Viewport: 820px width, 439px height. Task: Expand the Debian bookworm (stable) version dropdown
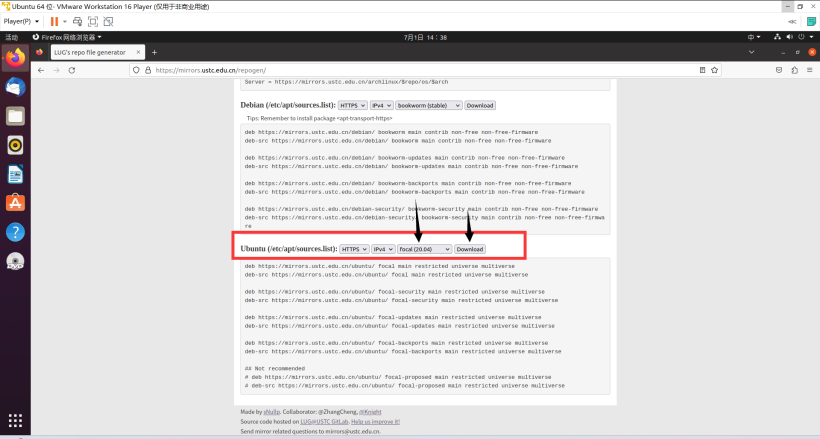click(428, 105)
